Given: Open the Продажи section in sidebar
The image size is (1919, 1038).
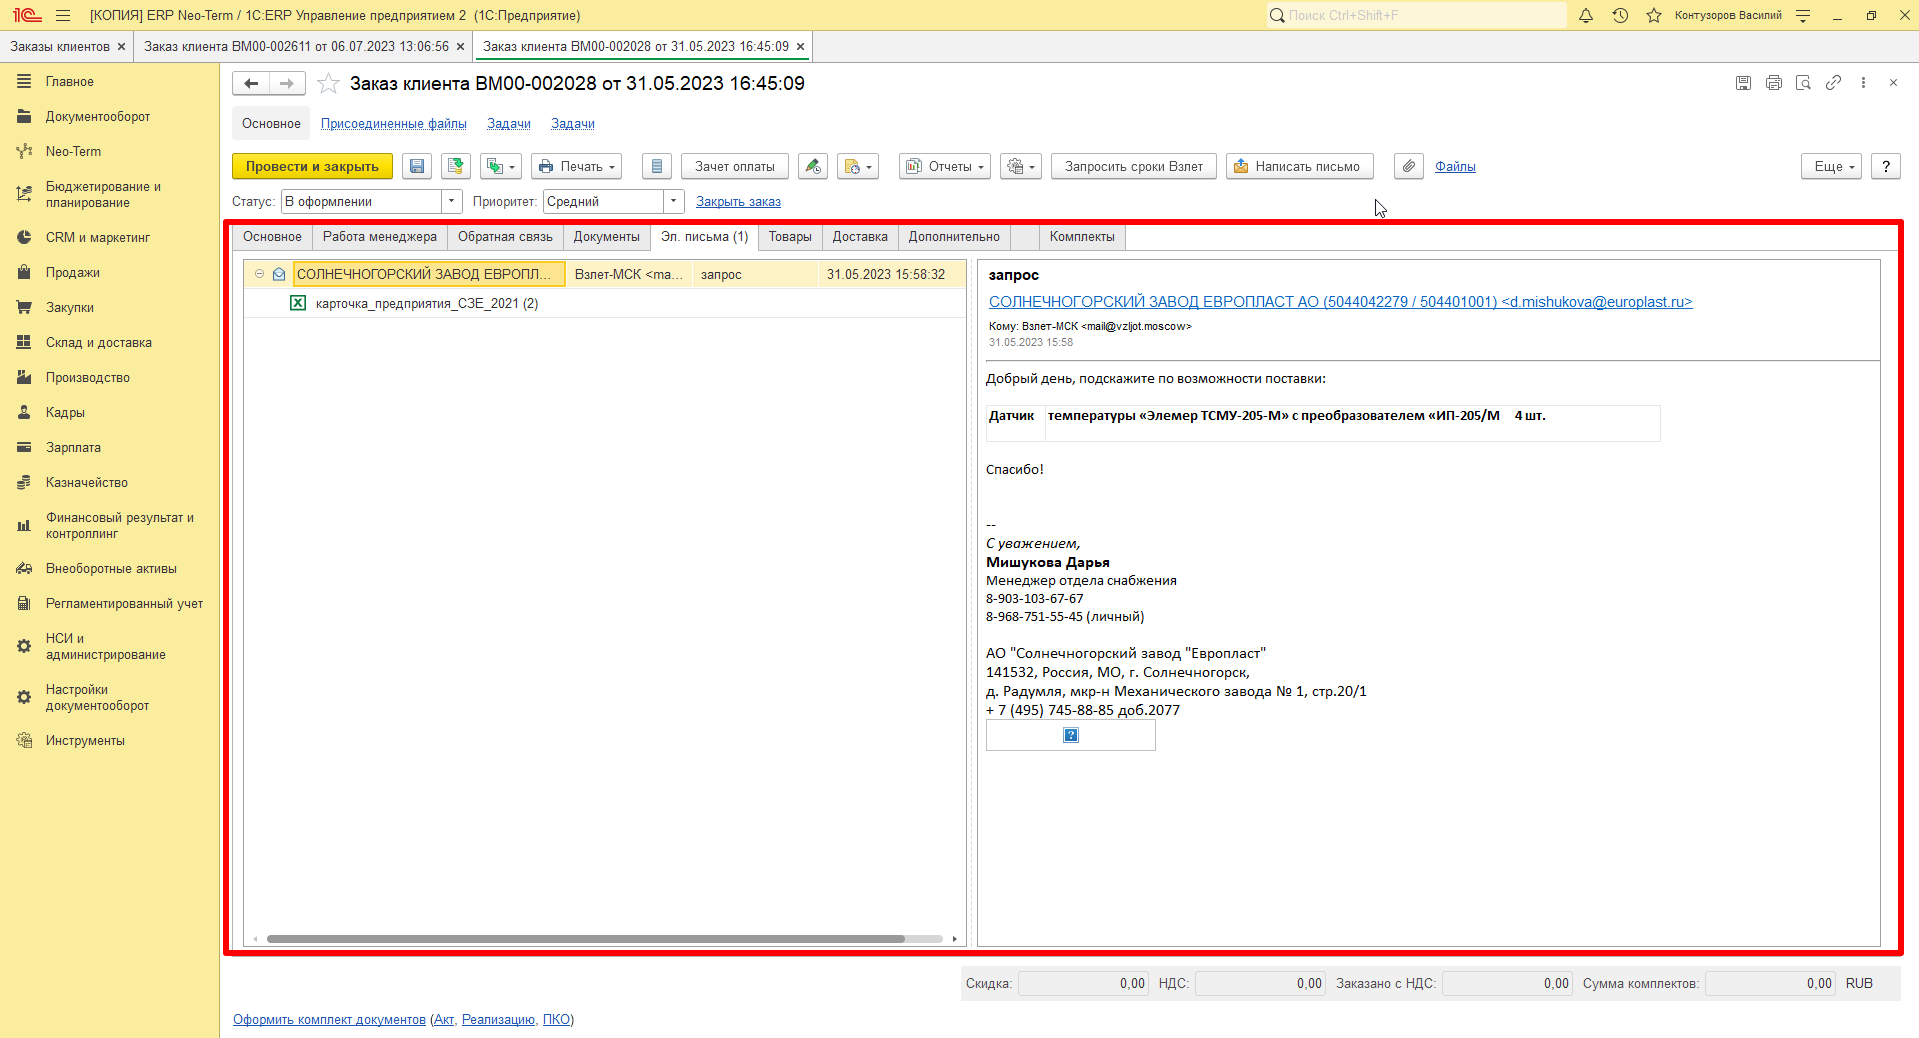Looking at the screenshot, I should click(72, 273).
